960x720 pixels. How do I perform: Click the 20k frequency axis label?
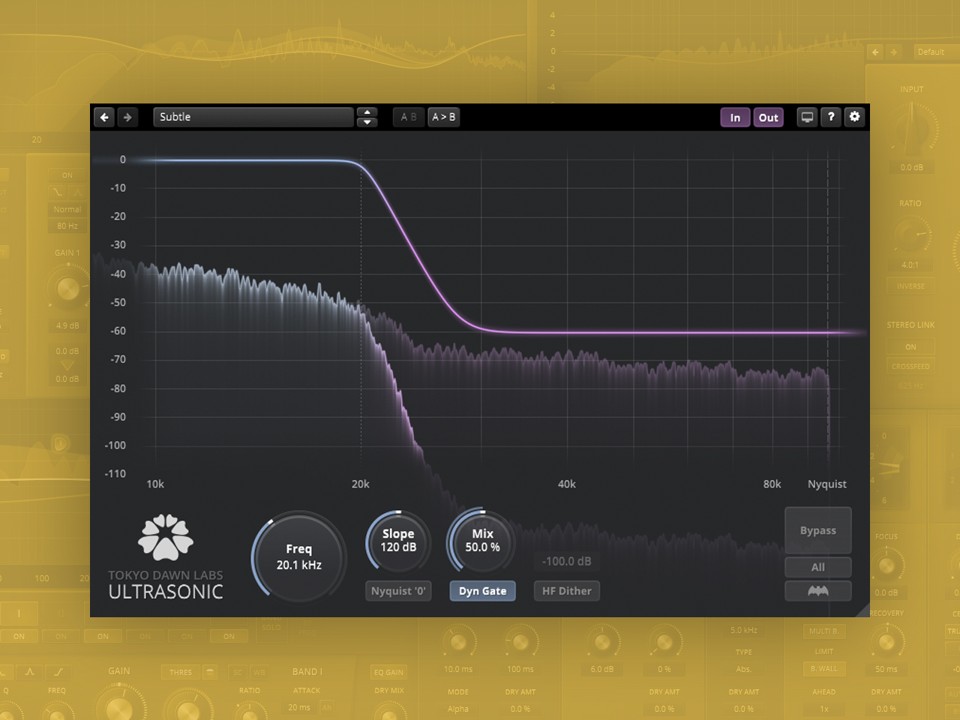click(x=360, y=484)
